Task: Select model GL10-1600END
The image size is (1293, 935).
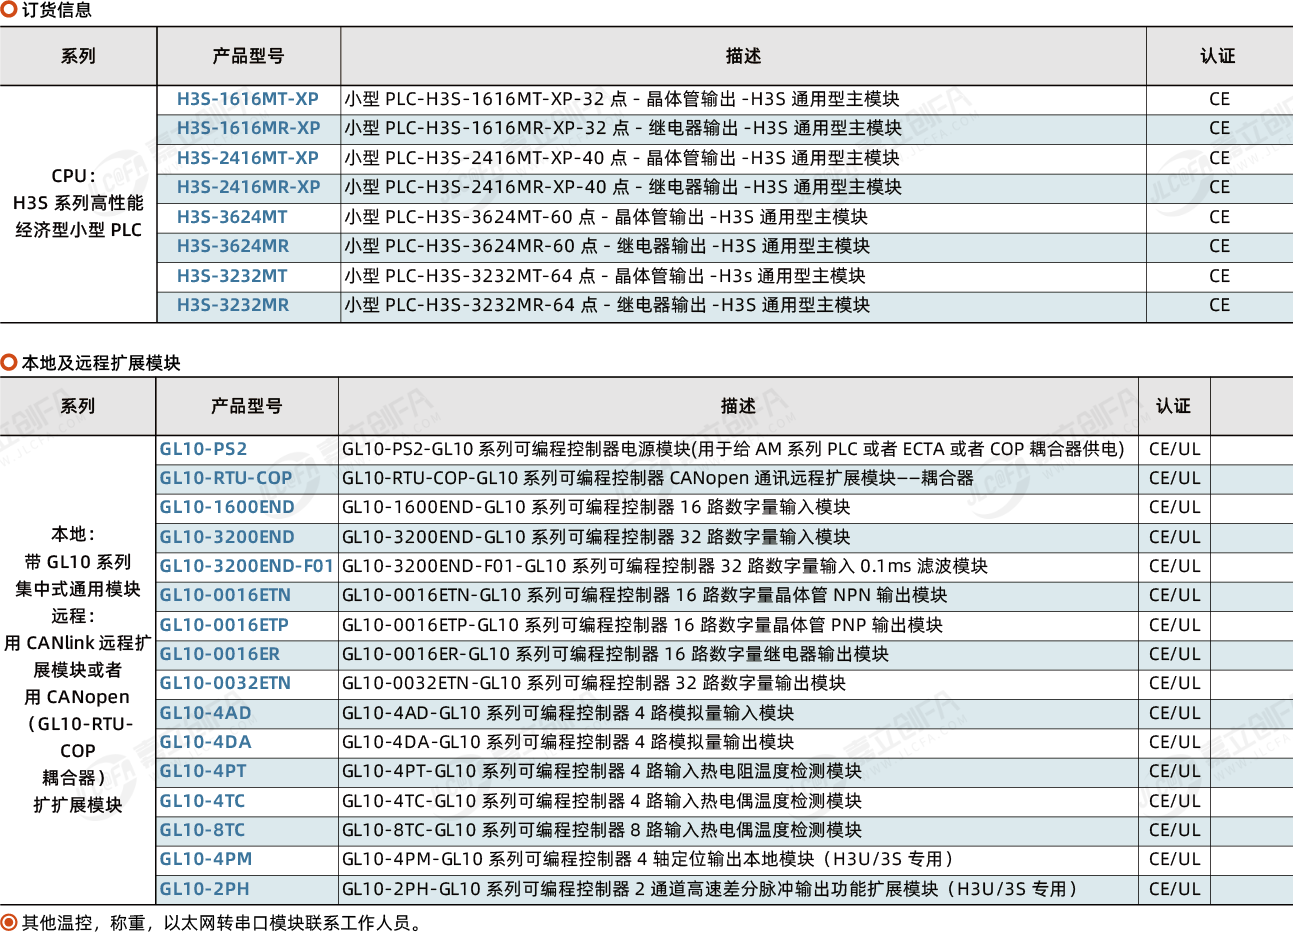Action: coord(227,507)
